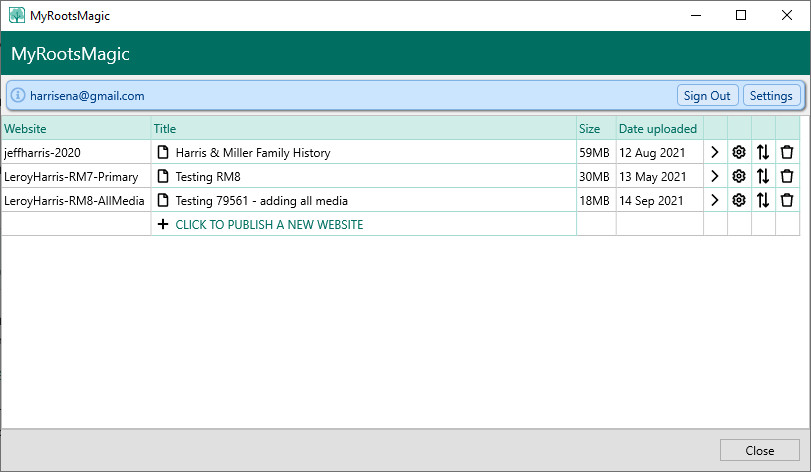Click the Sign Out button

707,96
